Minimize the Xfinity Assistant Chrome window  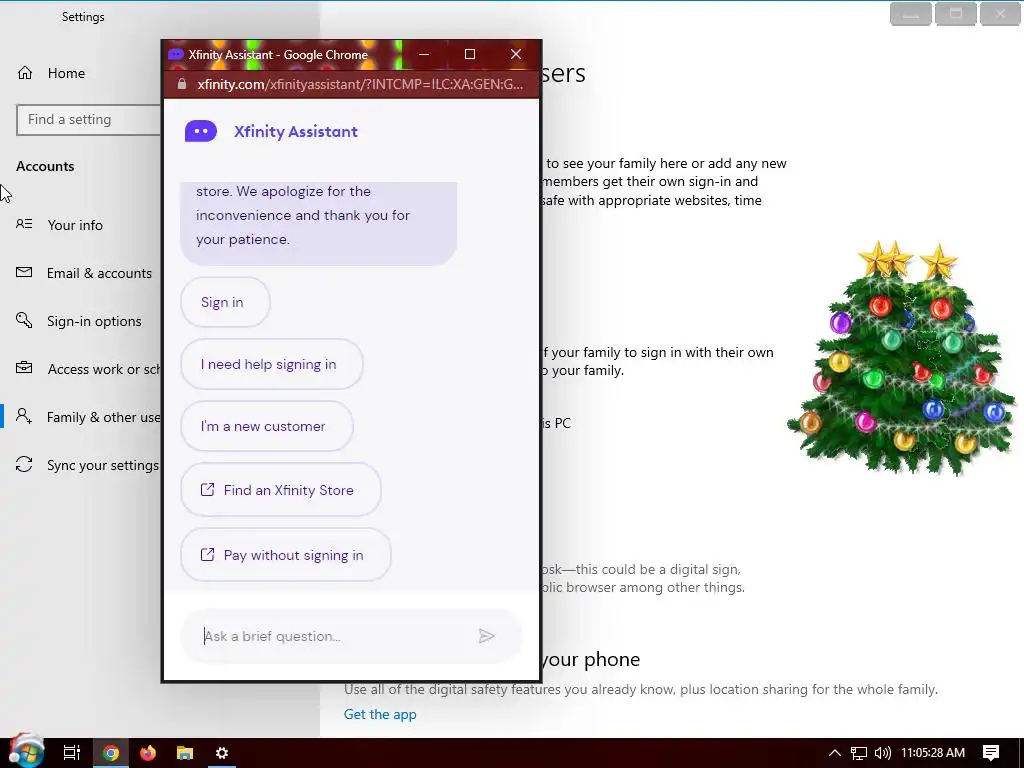[424, 54]
